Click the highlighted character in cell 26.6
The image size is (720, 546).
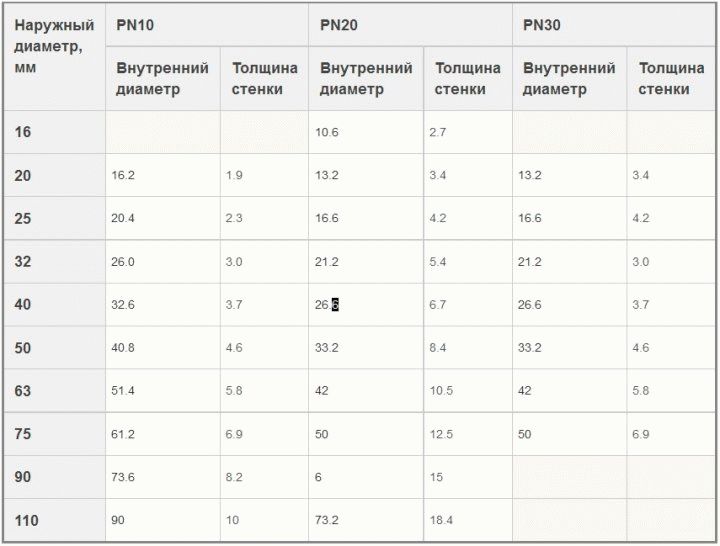[336, 305]
